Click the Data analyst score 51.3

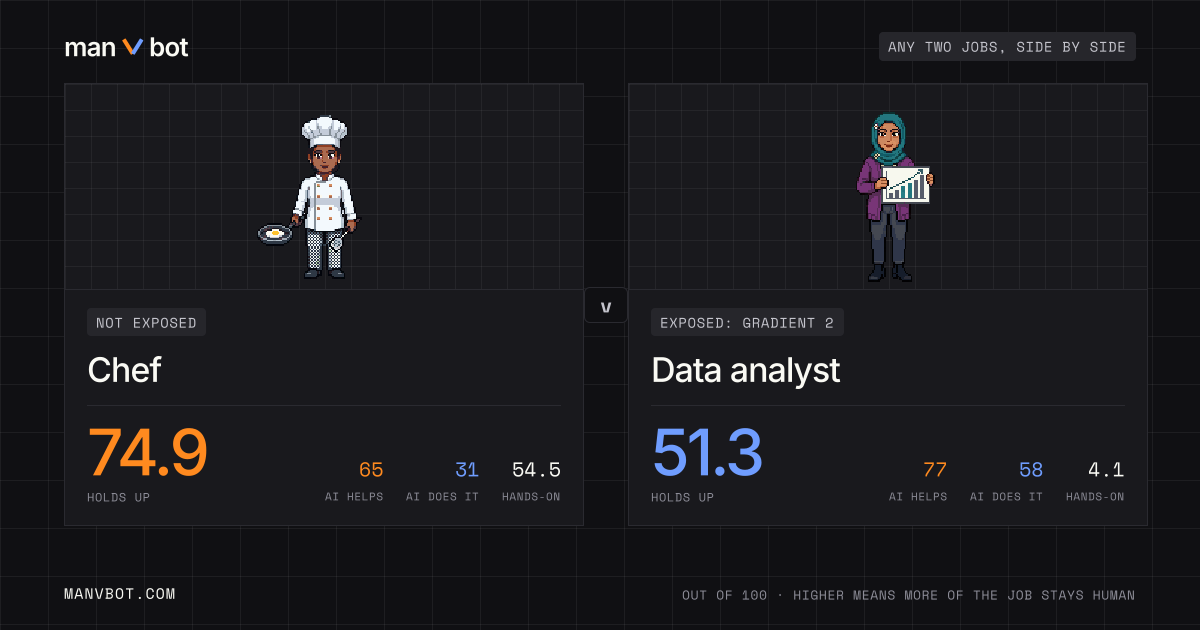tap(707, 453)
